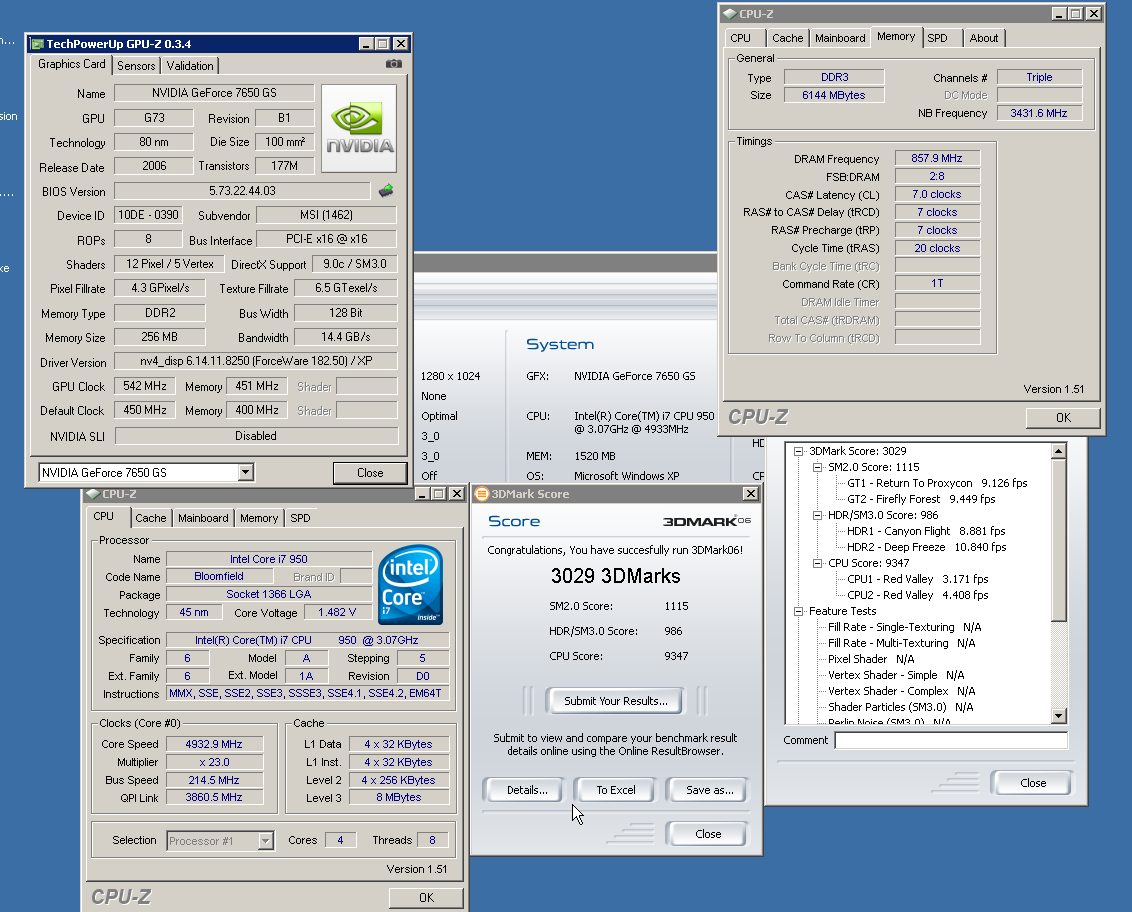The image size is (1132, 912).
Task: Click the BIOS Version value 5.73.22.44.03
Action: [242, 191]
